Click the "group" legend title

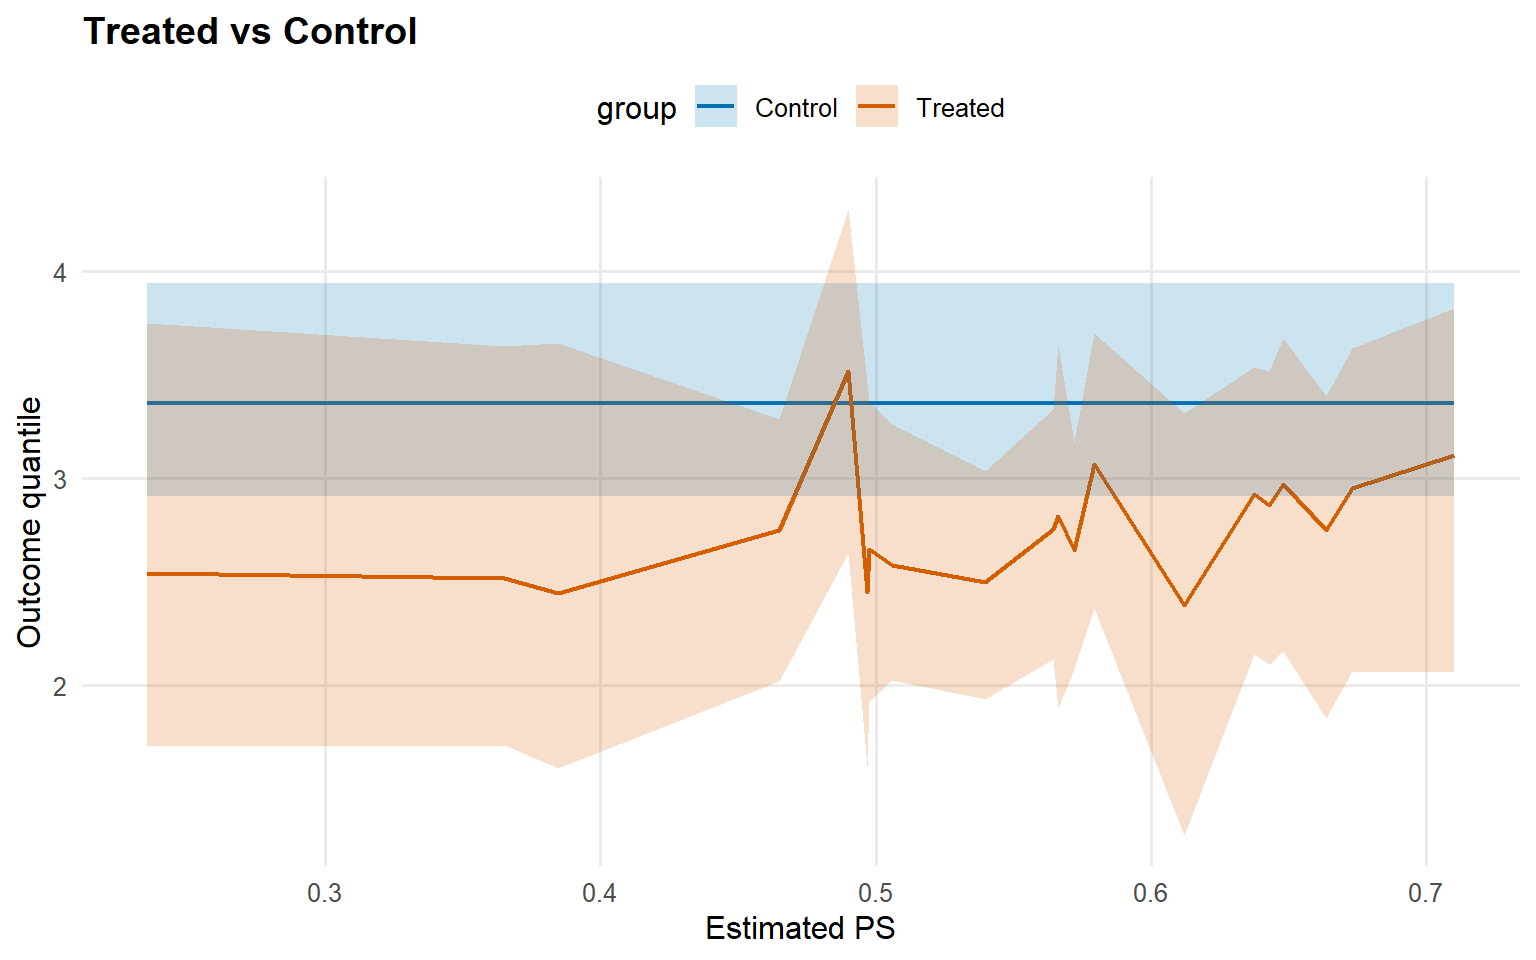click(636, 109)
